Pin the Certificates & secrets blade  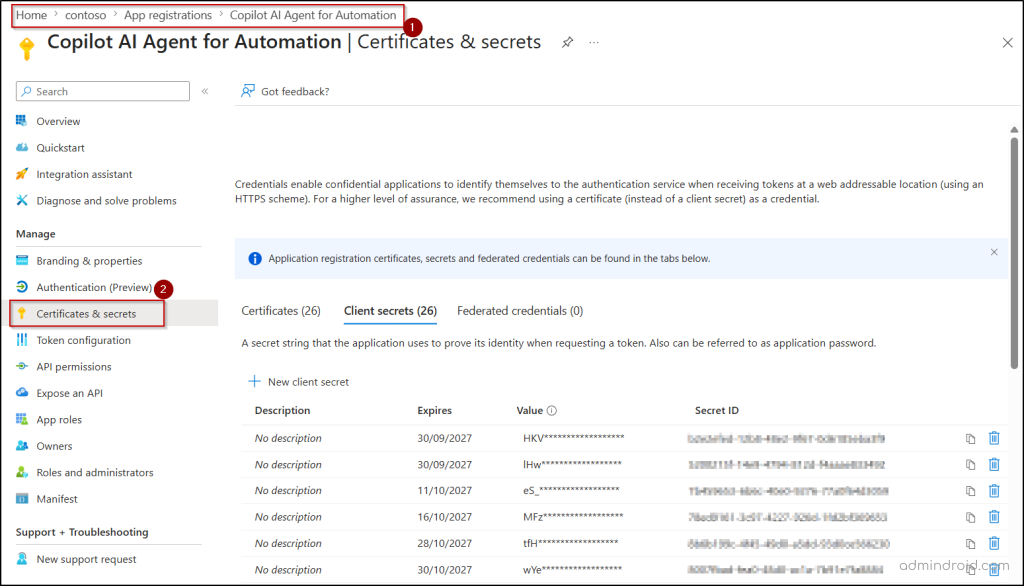coord(568,42)
